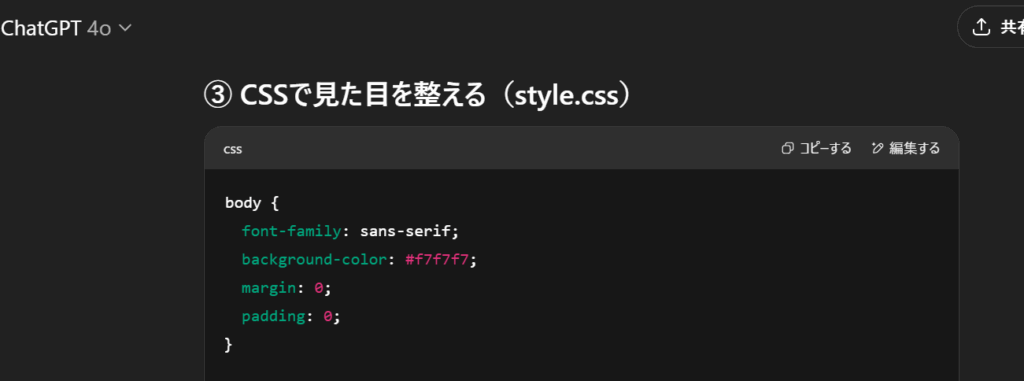
Task: Click the background-color property name
Action: [x=315, y=259]
